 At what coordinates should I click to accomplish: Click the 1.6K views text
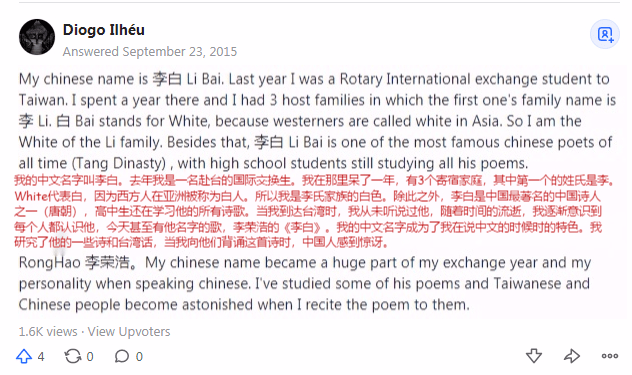[x=48, y=331]
